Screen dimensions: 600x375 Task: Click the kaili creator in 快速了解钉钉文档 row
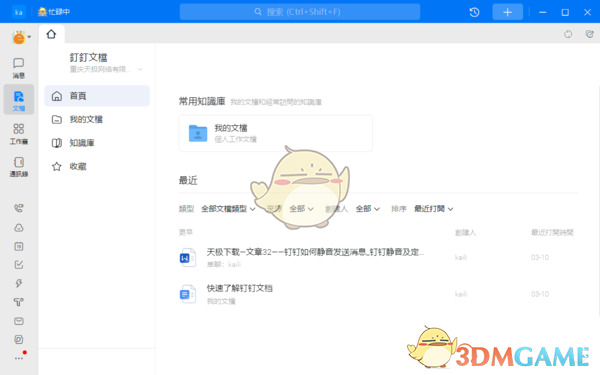click(461, 294)
